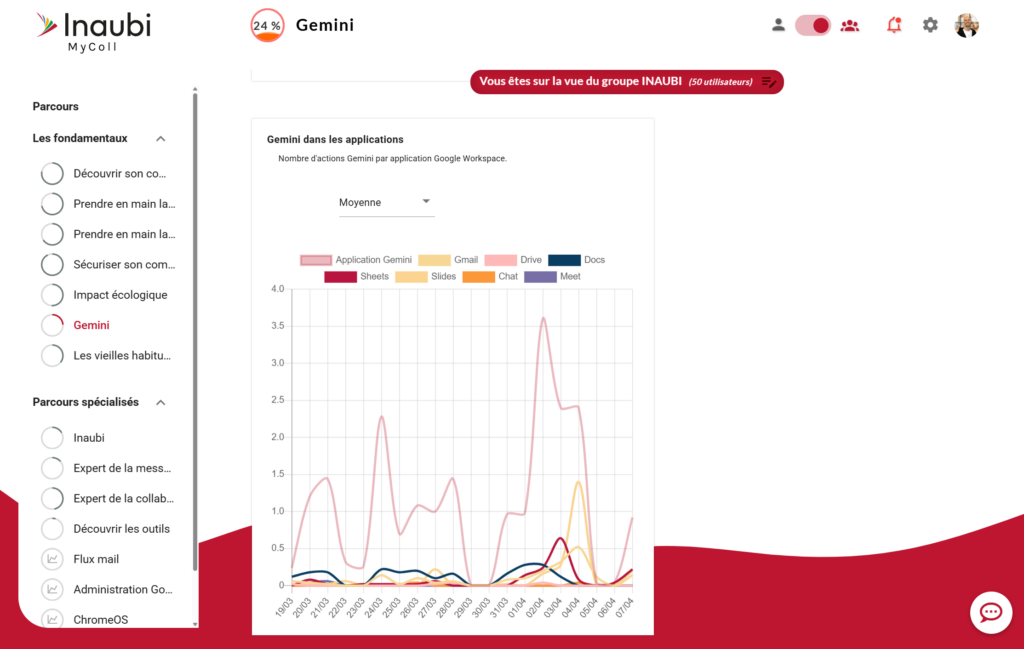Open the user profile avatar
The width and height of the screenshot is (1024, 649).
967,25
